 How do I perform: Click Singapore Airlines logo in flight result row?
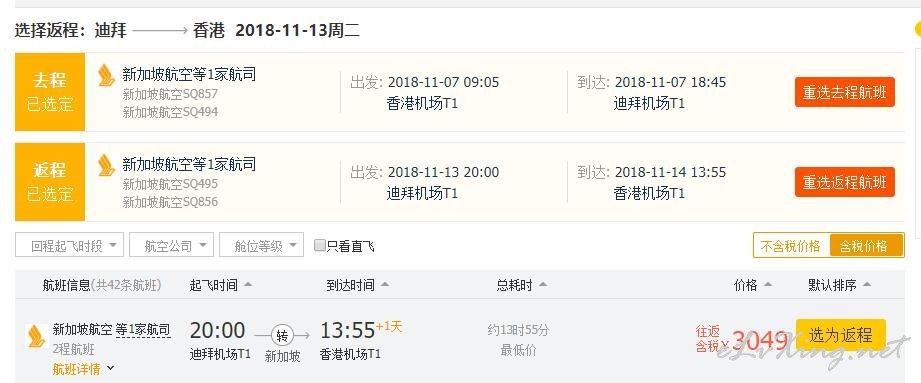(35, 336)
